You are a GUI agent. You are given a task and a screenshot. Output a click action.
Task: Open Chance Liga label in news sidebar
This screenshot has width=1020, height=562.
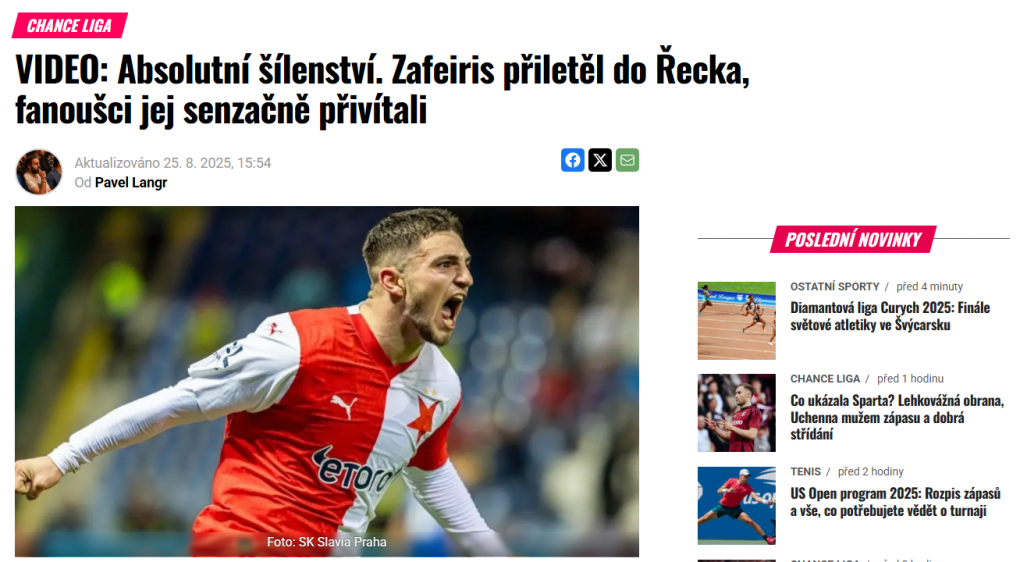coord(825,379)
